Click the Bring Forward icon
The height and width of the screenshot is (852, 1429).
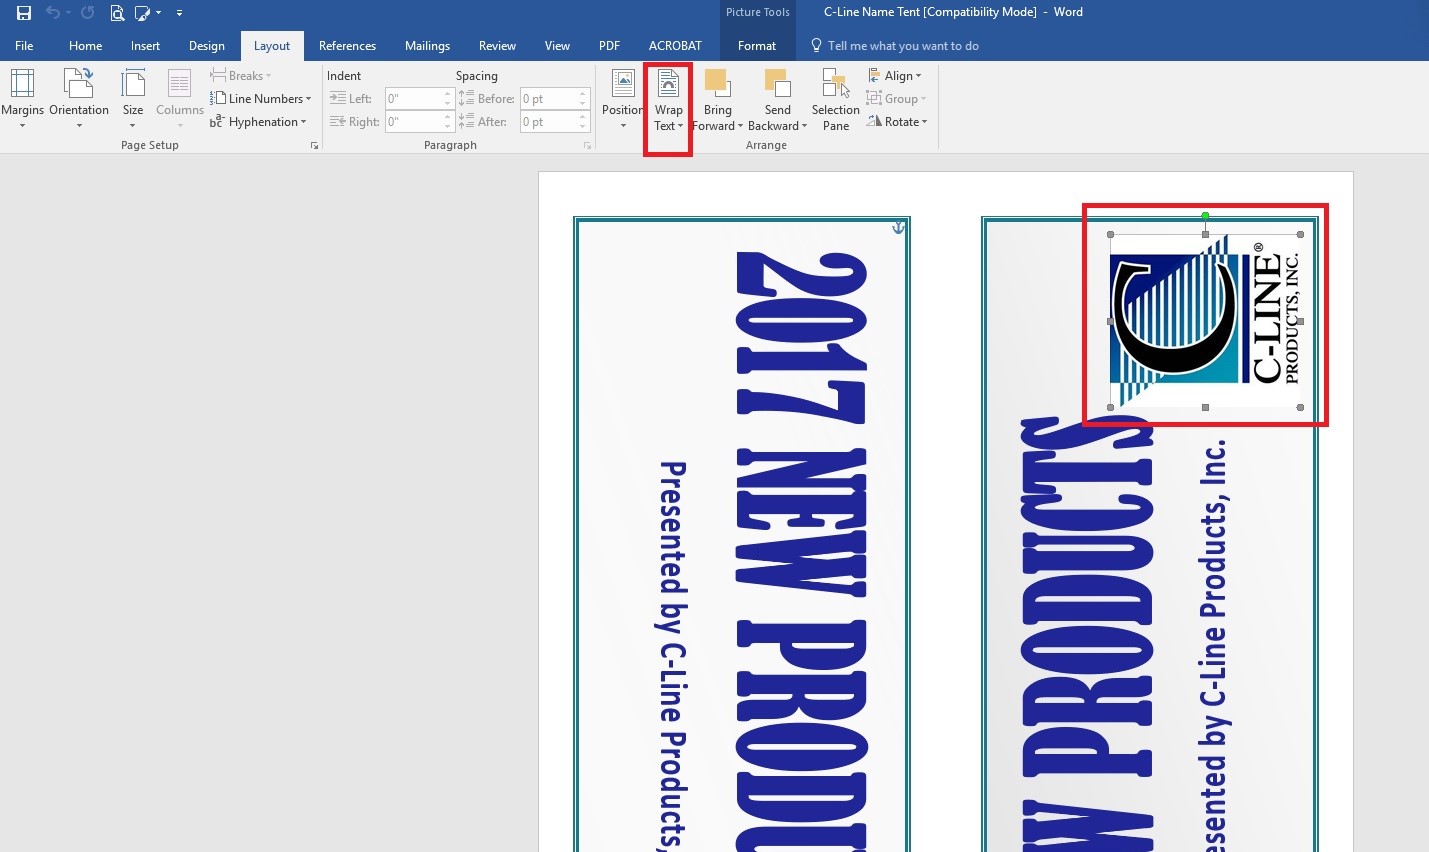[x=717, y=85]
